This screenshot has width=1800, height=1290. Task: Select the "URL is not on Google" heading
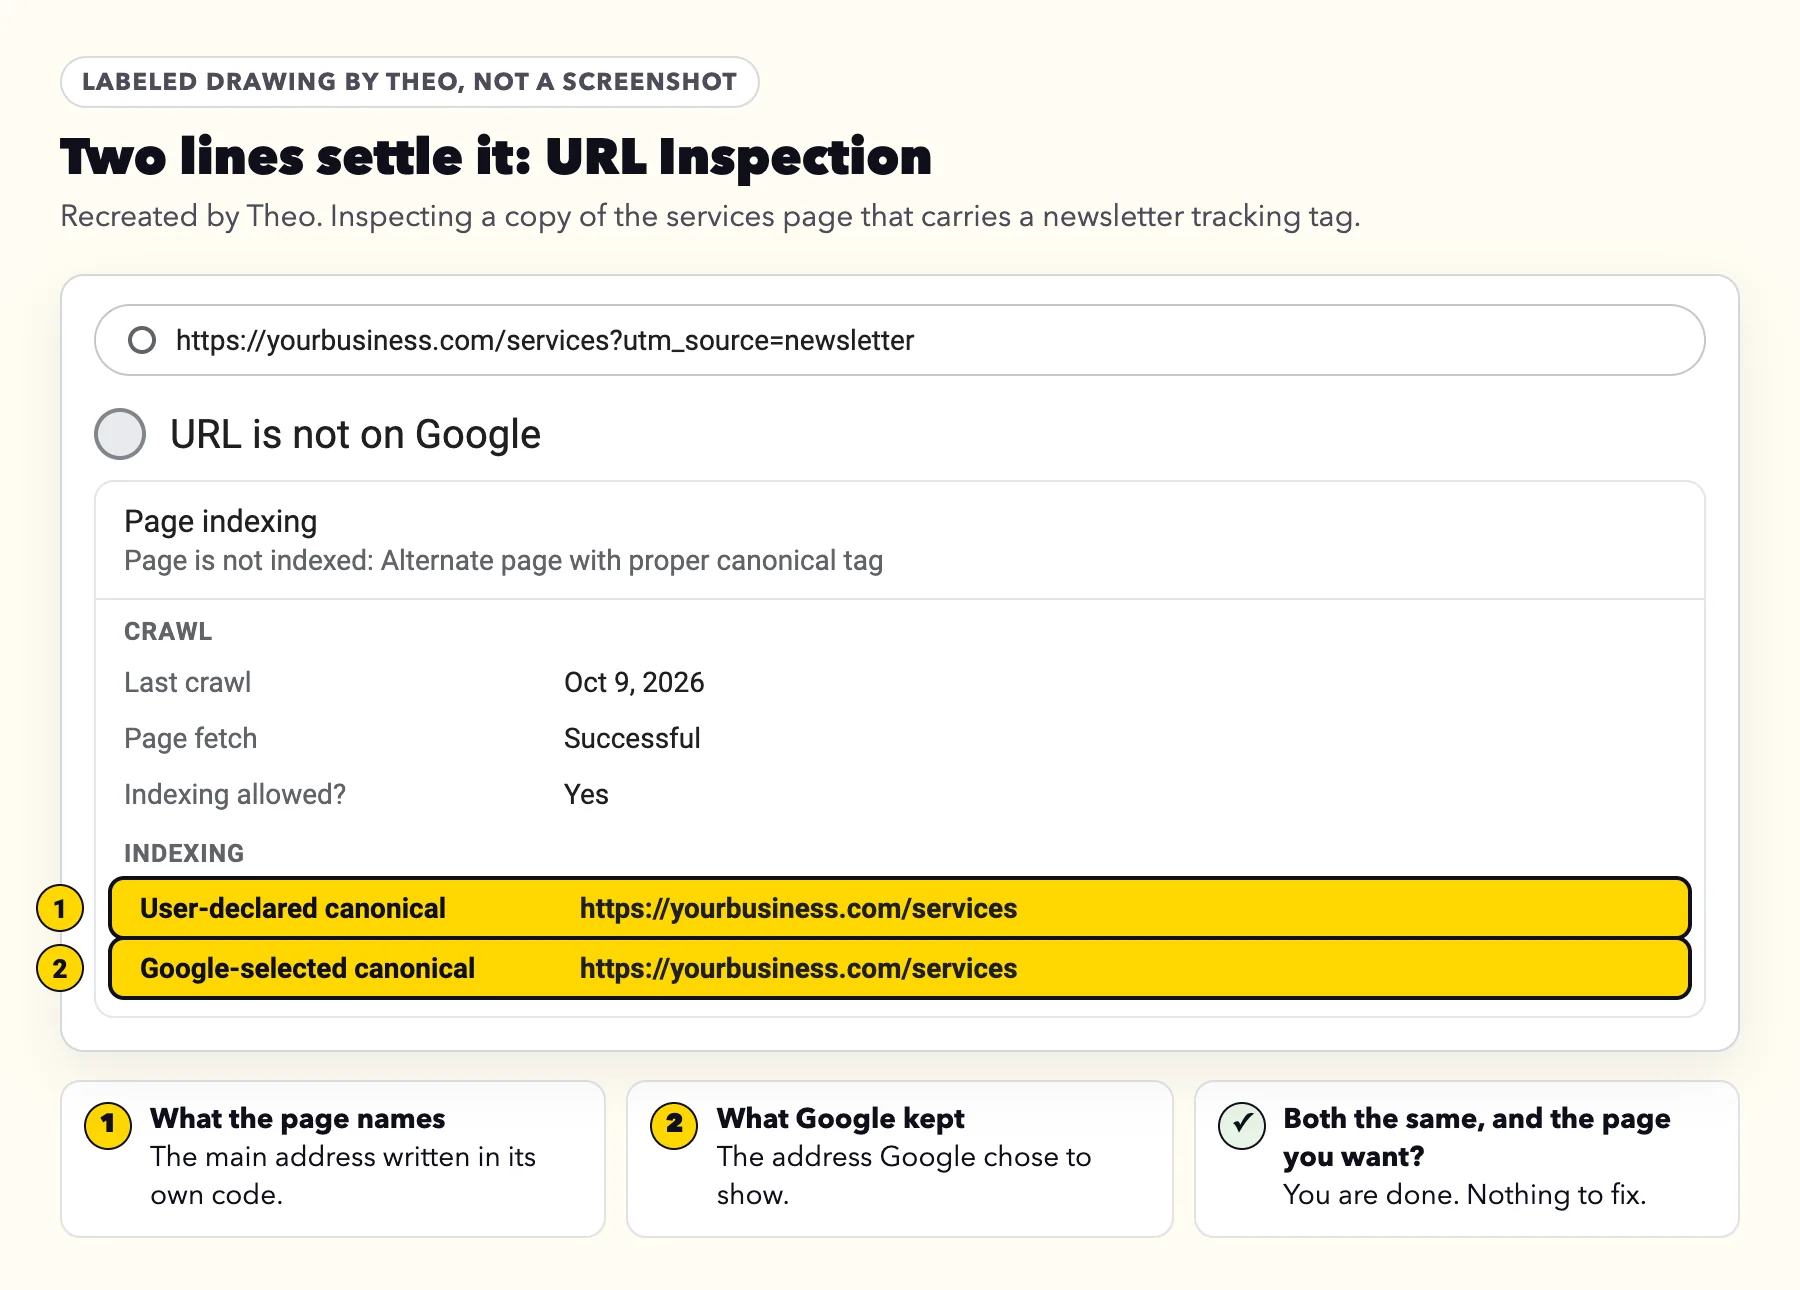click(x=355, y=434)
